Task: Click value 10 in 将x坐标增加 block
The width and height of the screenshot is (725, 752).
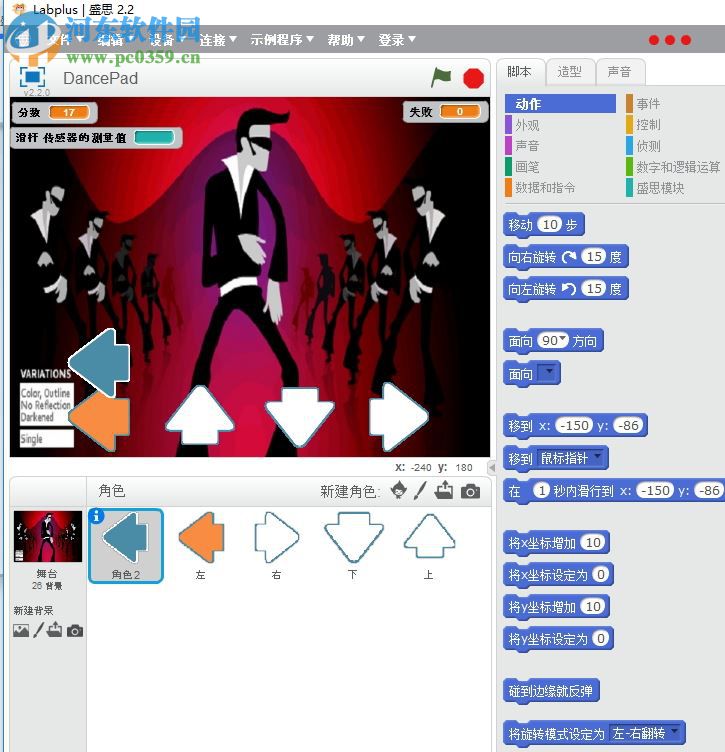Action: coord(593,542)
